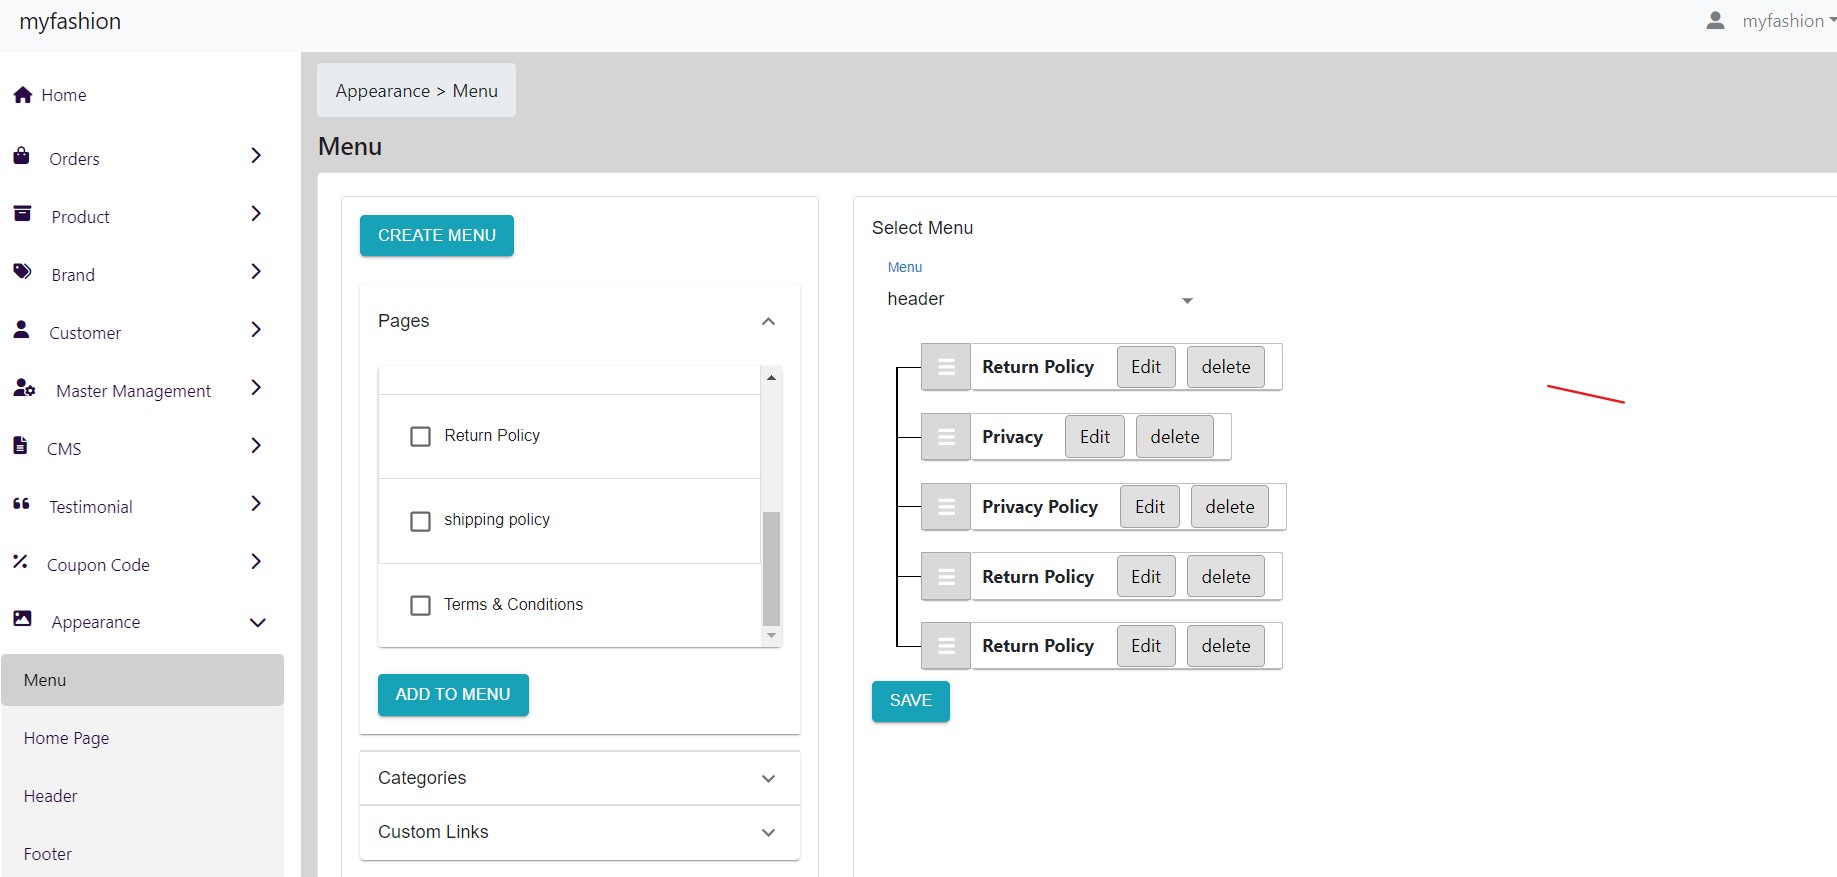Expand the Custom Links accordion
The width and height of the screenshot is (1837, 877).
(x=580, y=832)
